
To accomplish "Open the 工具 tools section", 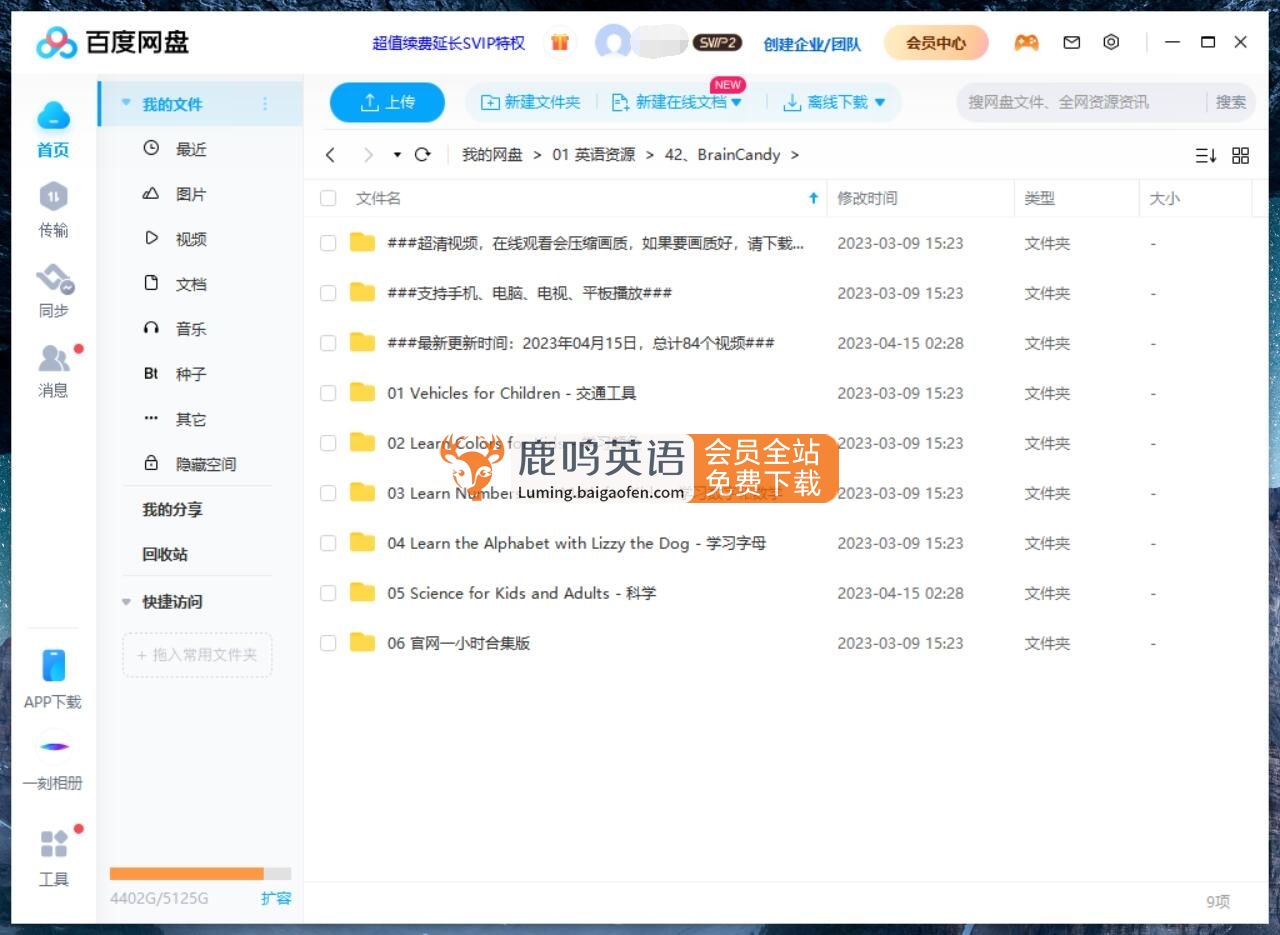I will [54, 857].
